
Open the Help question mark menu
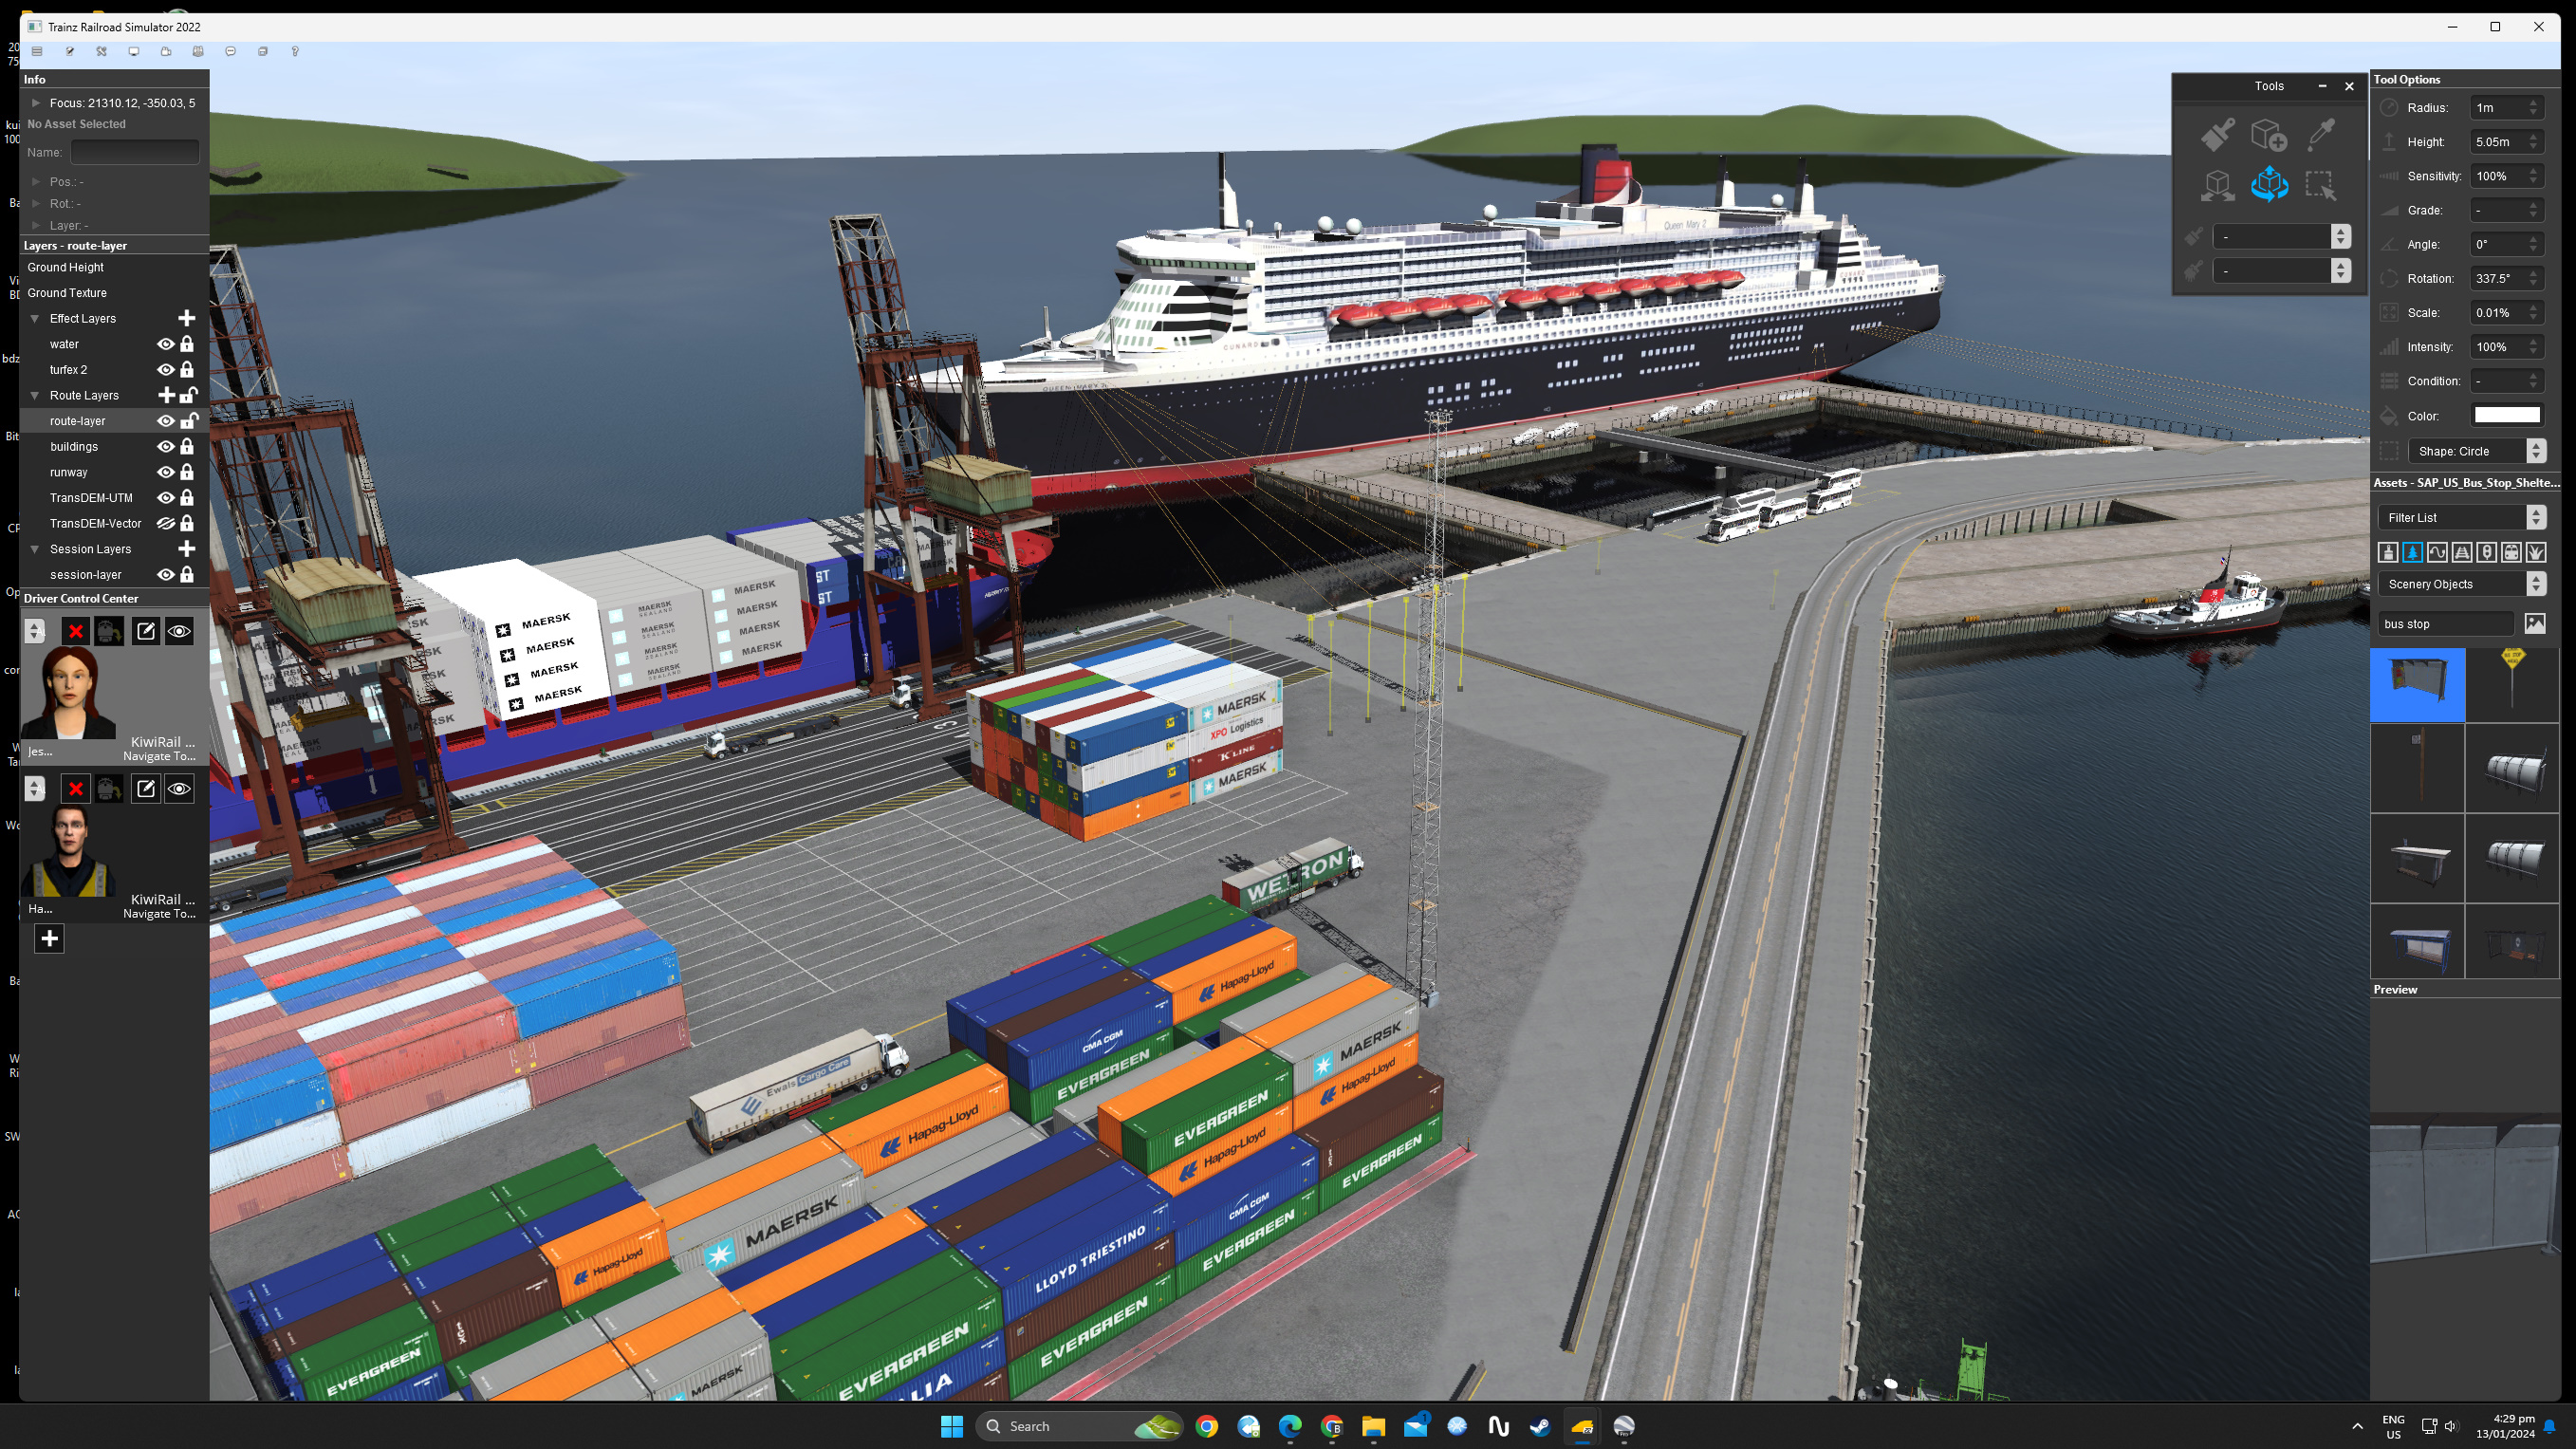tap(294, 51)
